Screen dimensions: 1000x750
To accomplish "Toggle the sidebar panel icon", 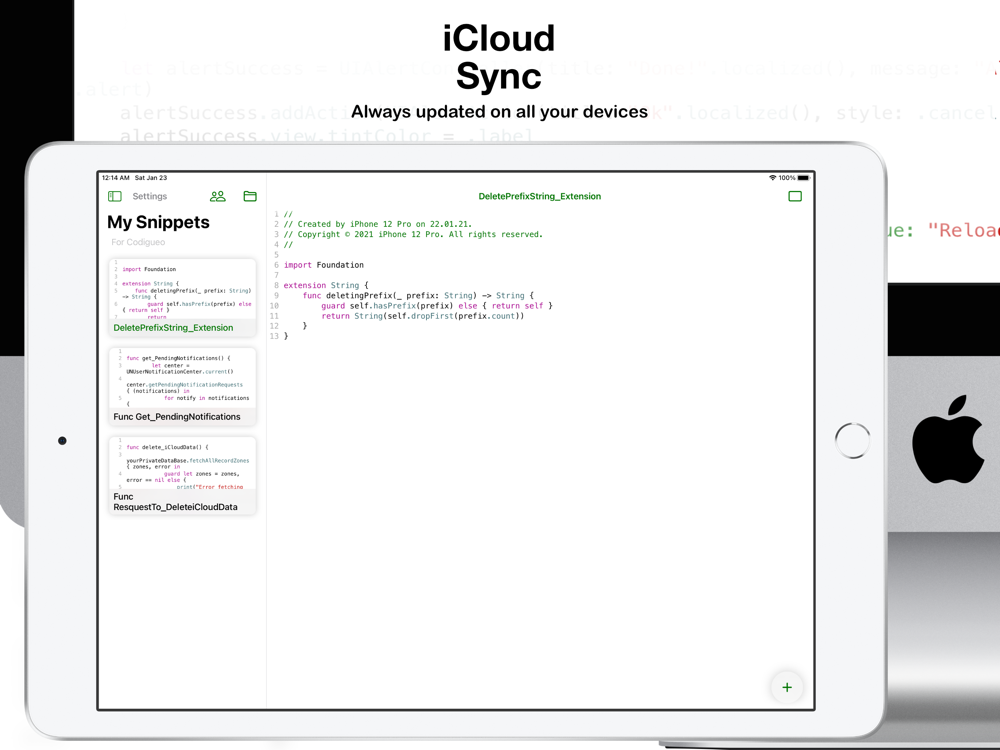I will point(115,196).
